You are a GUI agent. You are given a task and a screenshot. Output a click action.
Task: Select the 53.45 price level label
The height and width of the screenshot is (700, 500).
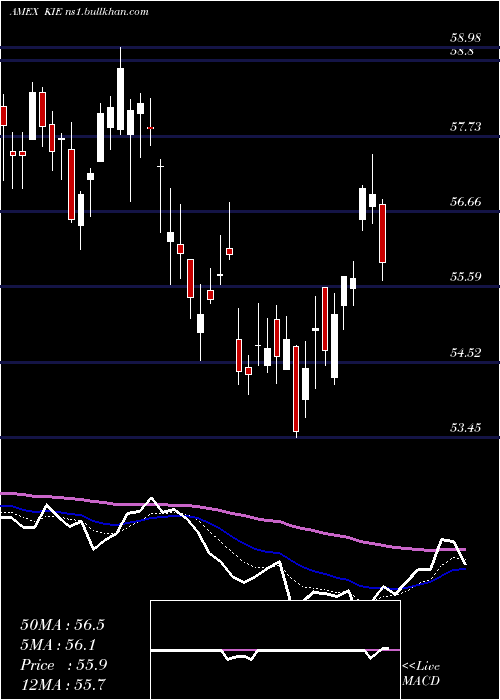coord(465,428)
